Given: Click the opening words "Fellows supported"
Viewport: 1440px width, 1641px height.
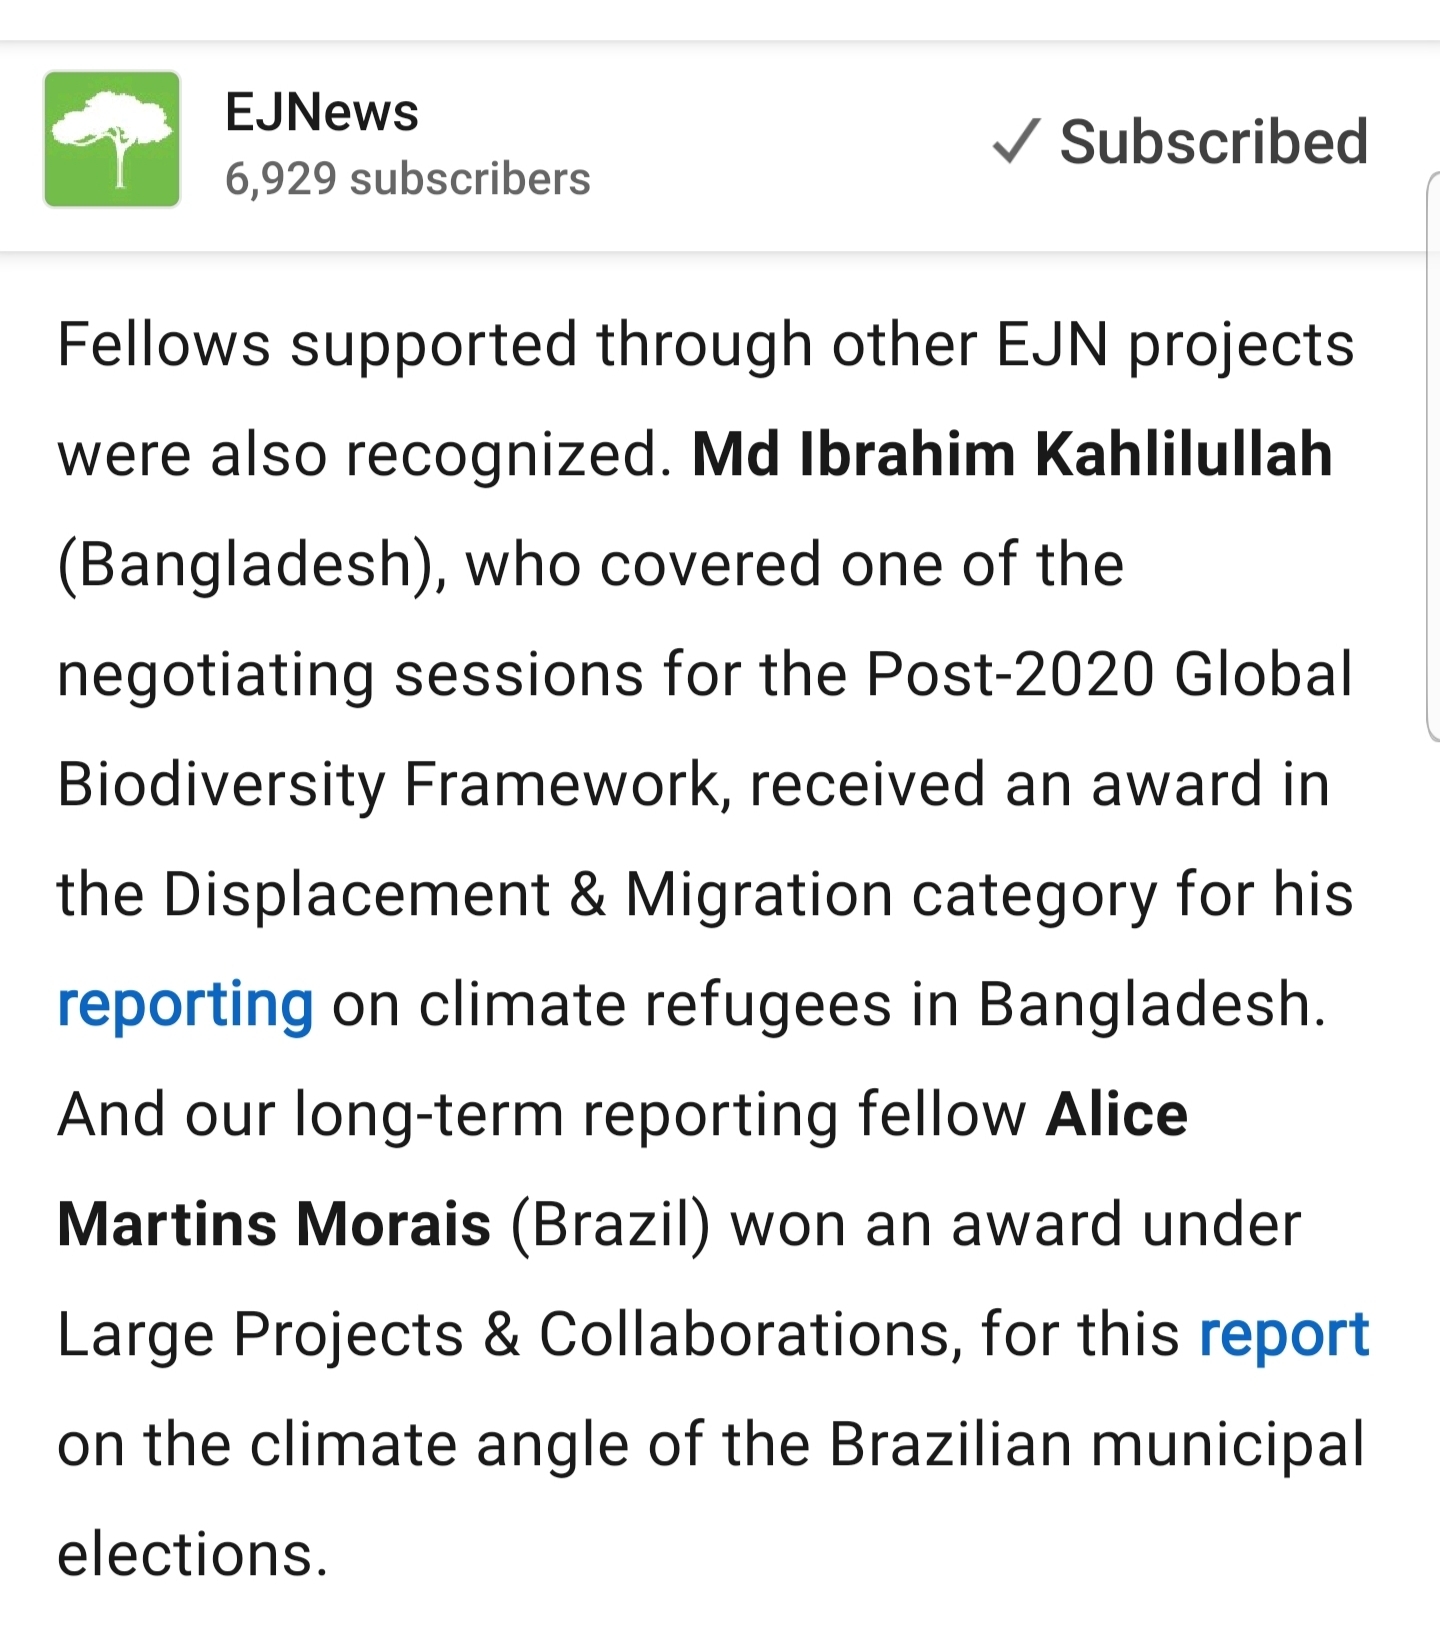Looking at the screenshot, I should point(317,344).
